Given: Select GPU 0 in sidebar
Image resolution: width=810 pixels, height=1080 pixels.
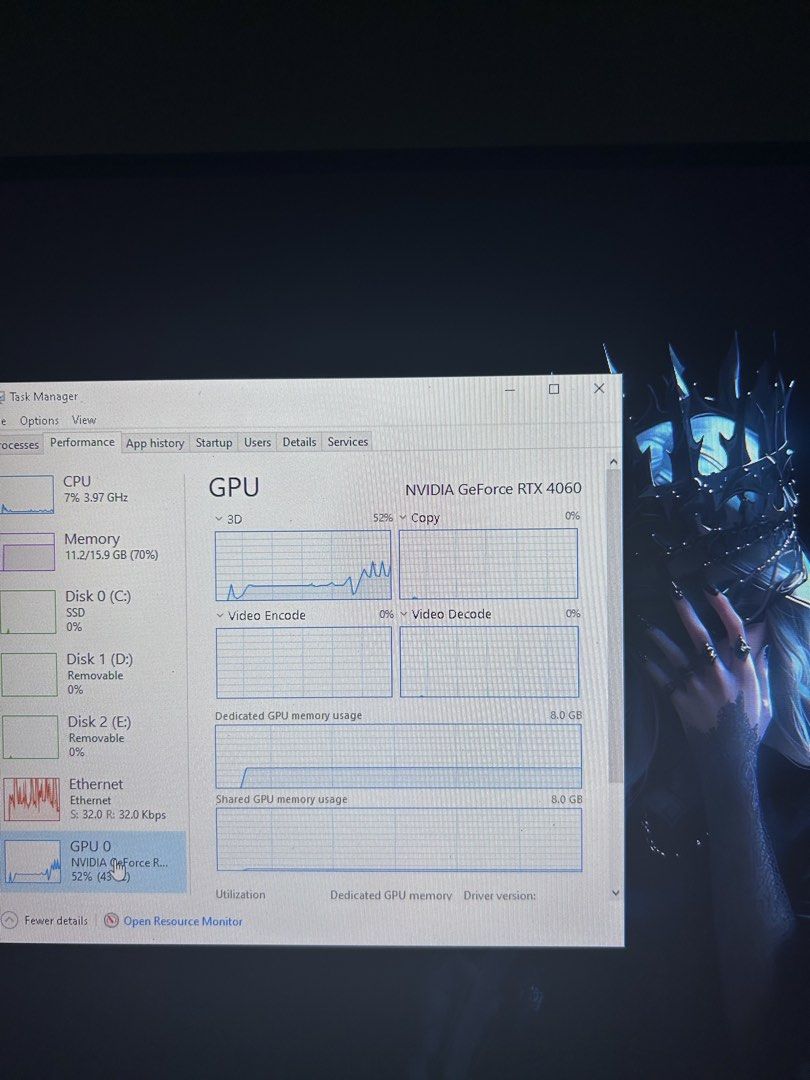Looking at the screenshot, I should click(92, 861).
